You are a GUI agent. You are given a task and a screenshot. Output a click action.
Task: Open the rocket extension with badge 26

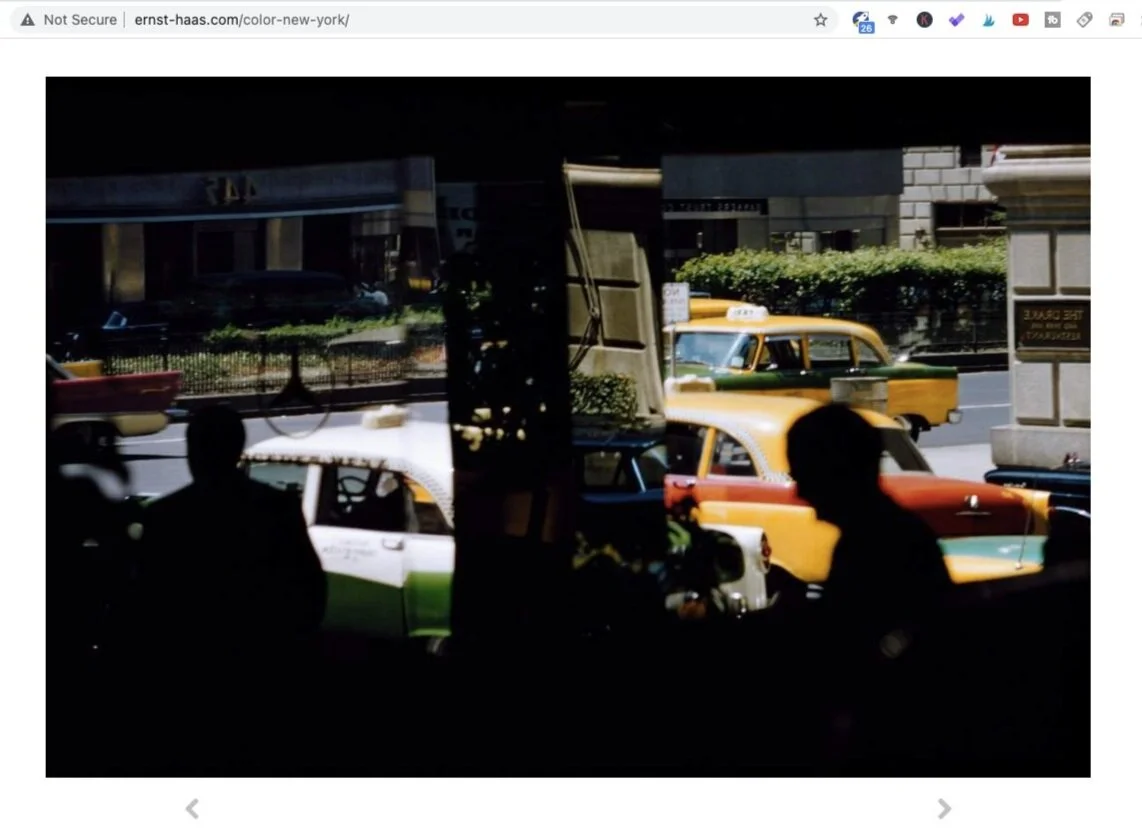(862, 21)
